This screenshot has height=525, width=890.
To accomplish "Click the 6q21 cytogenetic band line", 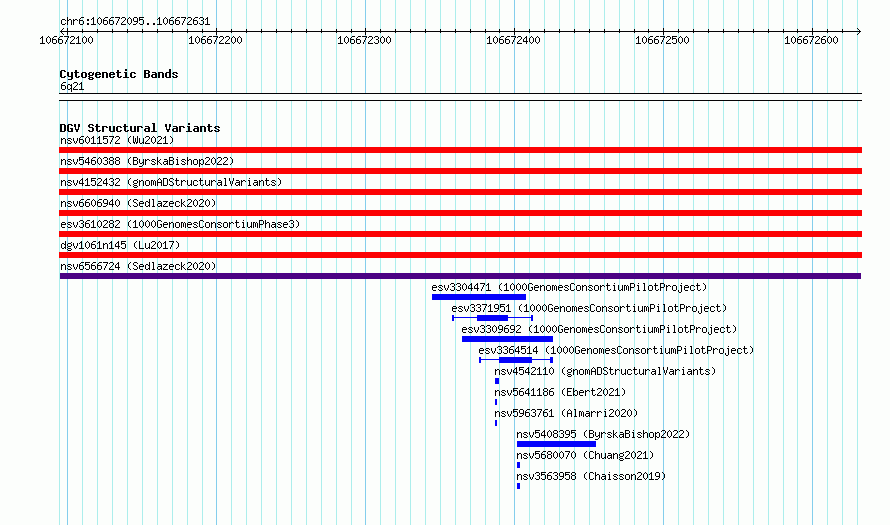I will 460,97.
